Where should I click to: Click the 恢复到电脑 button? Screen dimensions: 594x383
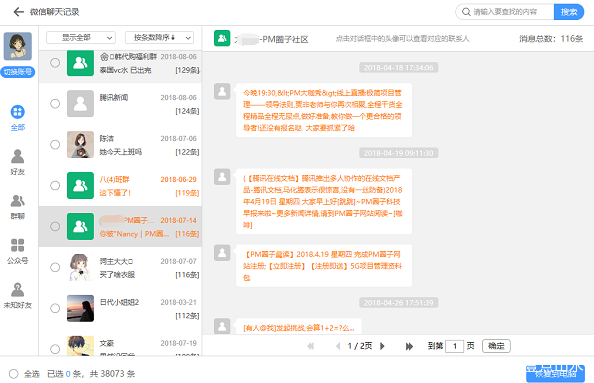coord(555,374)
